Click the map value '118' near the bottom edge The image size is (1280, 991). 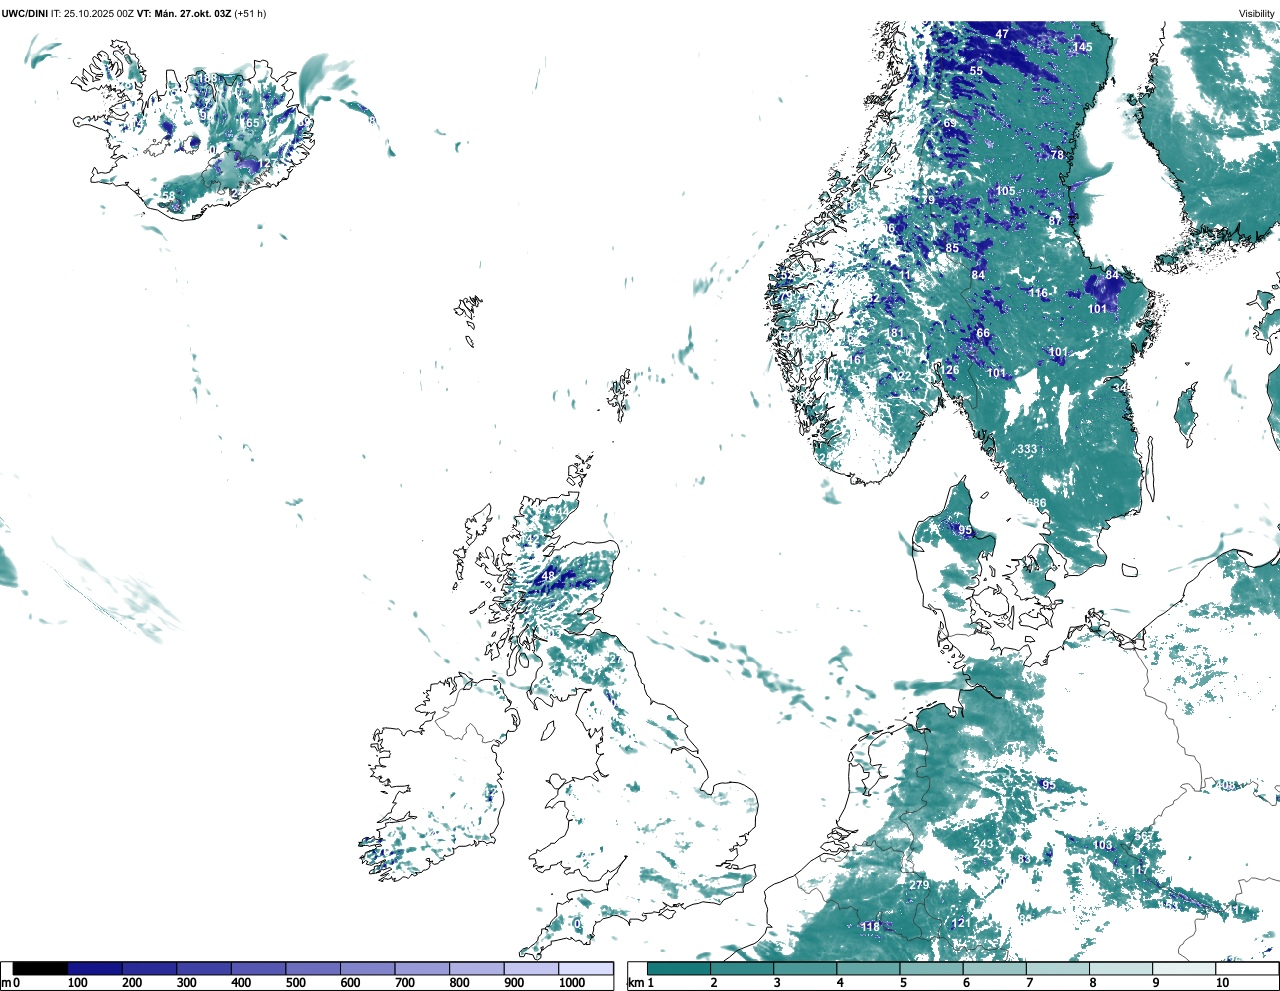[871, 927]
